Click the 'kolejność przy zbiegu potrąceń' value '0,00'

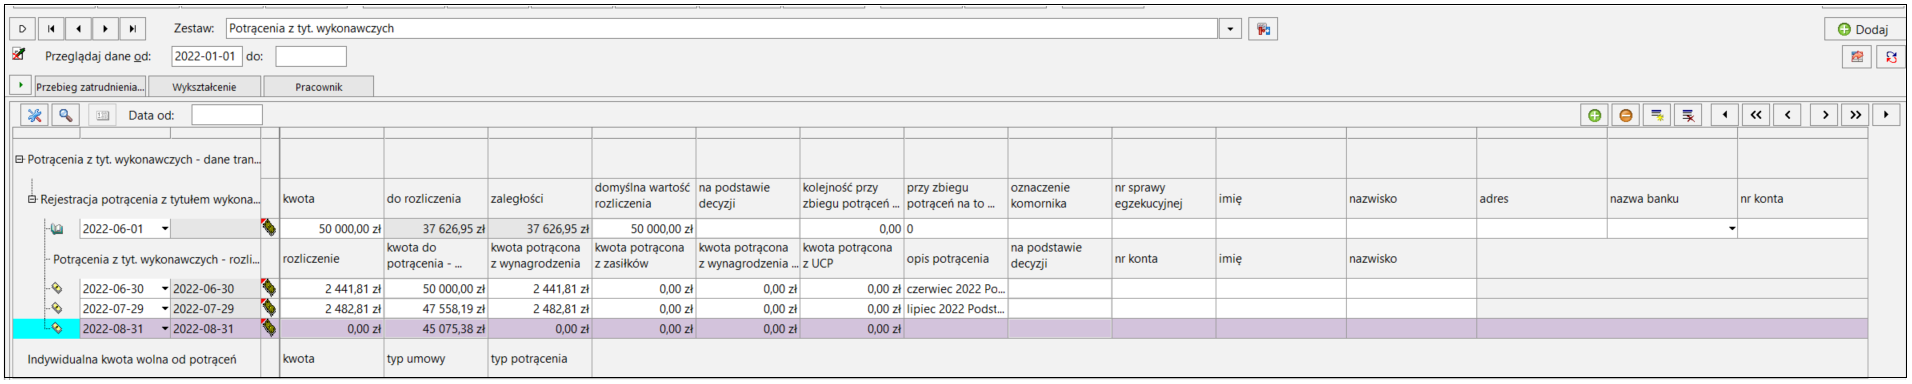pos(852,229)
